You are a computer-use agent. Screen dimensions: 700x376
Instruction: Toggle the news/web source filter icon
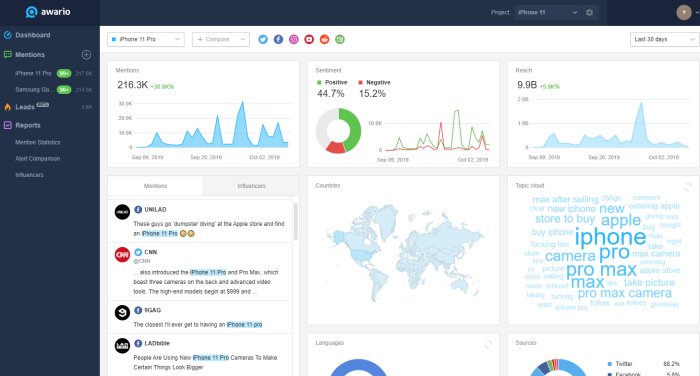click(x=340, y=39)
